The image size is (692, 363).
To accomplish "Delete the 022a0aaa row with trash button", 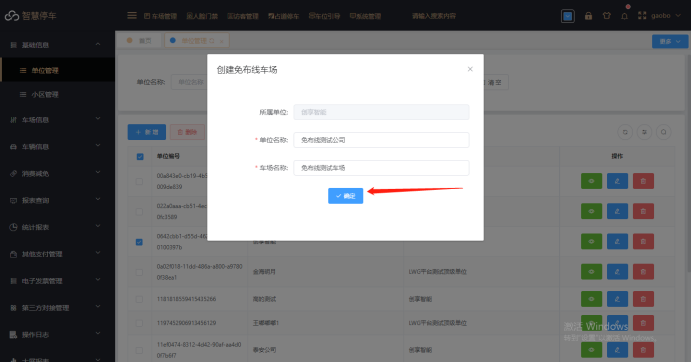I will (x=643, y=211).
